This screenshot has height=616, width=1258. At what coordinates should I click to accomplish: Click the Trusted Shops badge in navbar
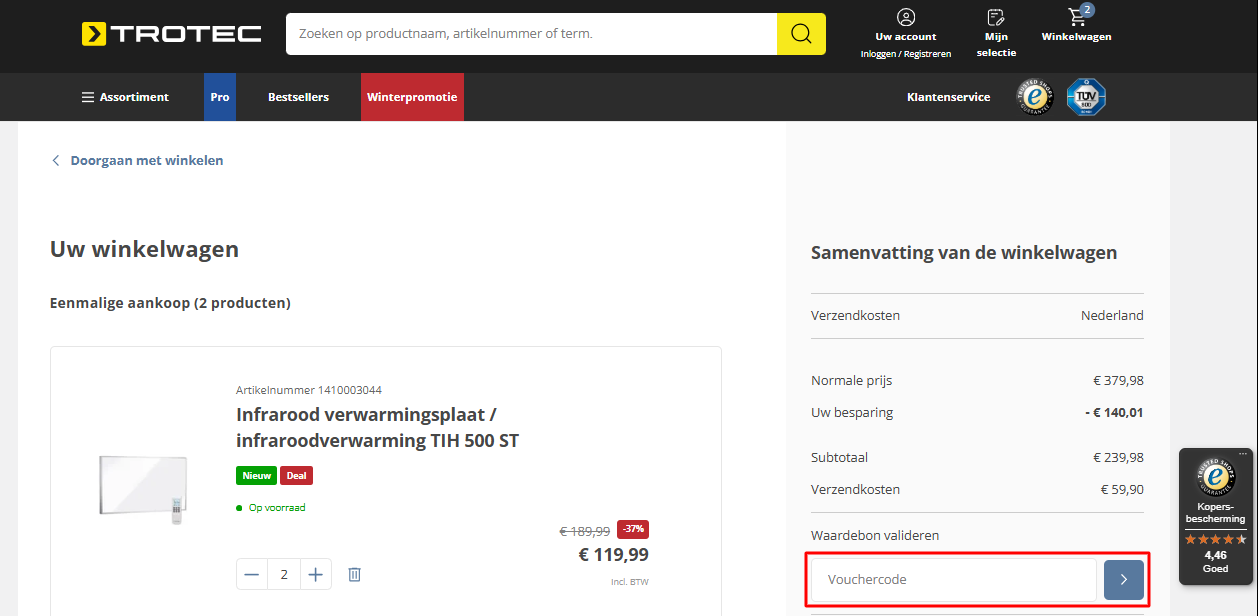(x=1036, y=97)
